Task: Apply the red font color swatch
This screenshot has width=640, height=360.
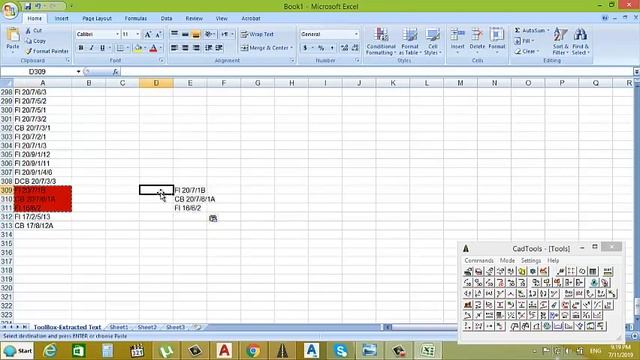Action: 153,48
